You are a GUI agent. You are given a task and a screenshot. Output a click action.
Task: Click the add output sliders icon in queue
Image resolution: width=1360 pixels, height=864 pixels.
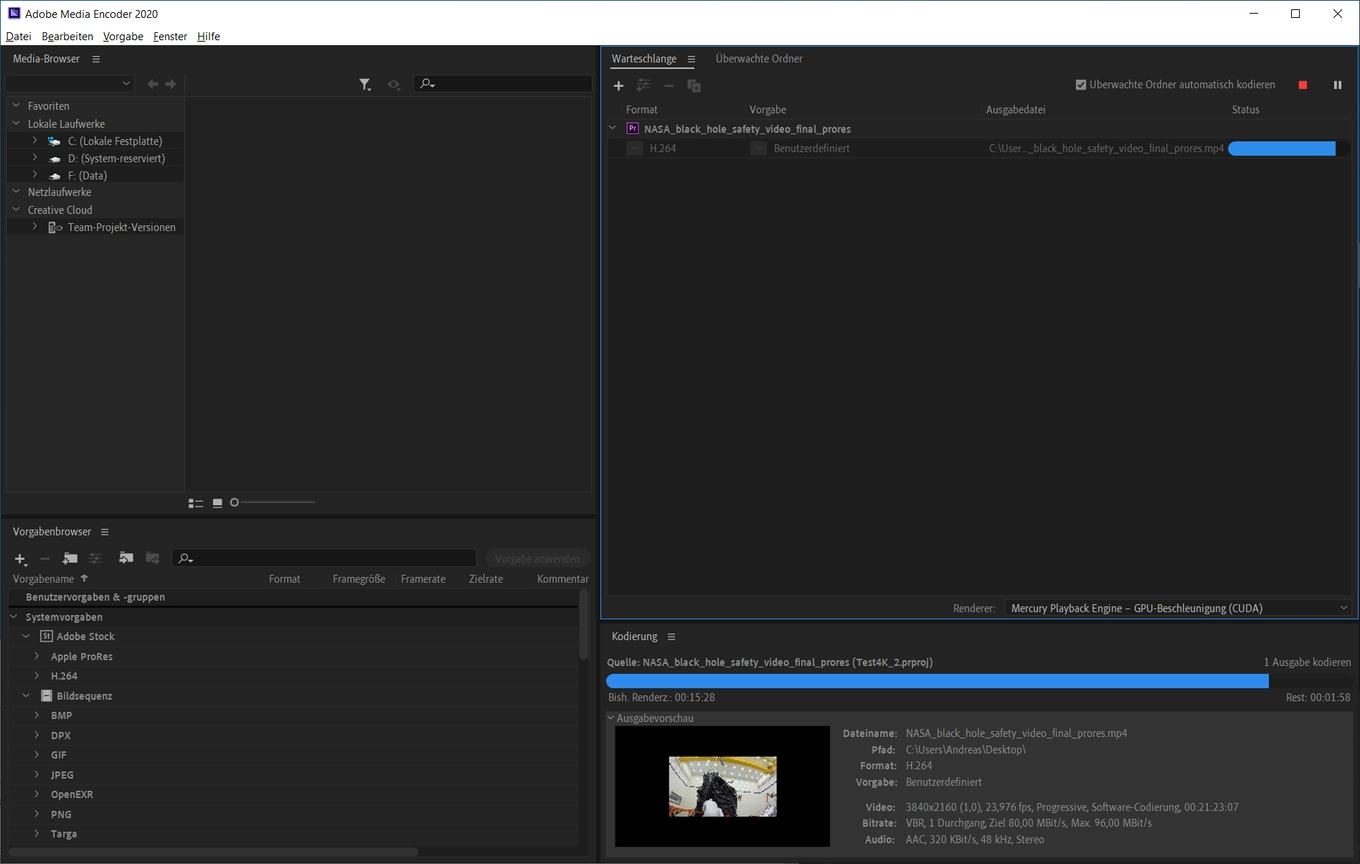tap(643, 86)
